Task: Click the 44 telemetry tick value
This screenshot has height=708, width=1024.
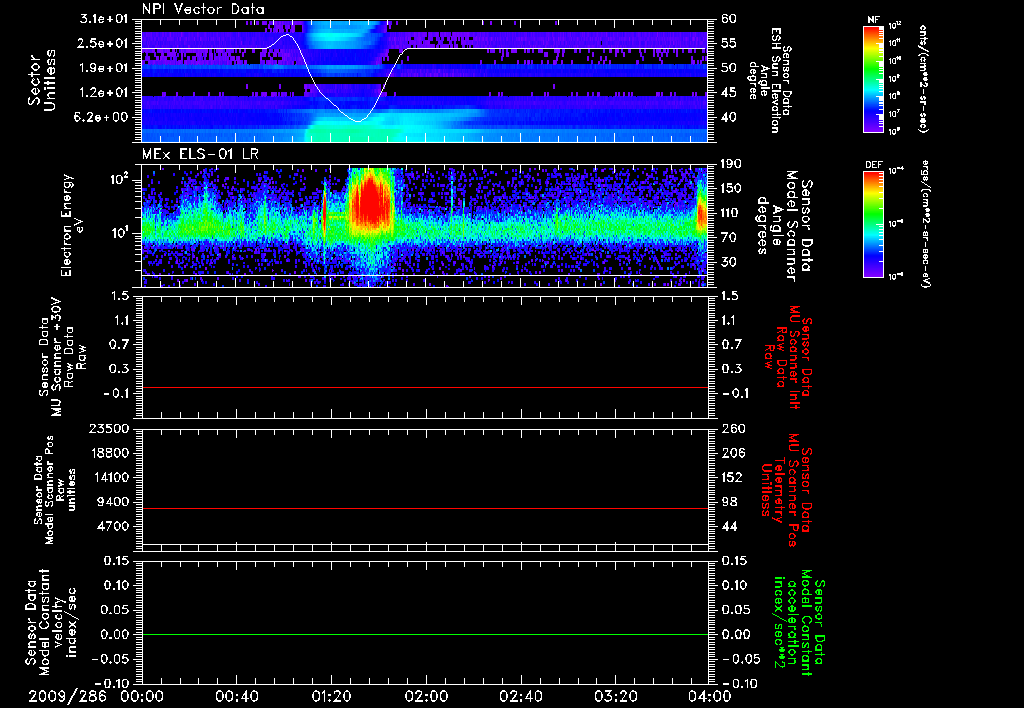Action: pyautogui.click(x=729, y=526)
